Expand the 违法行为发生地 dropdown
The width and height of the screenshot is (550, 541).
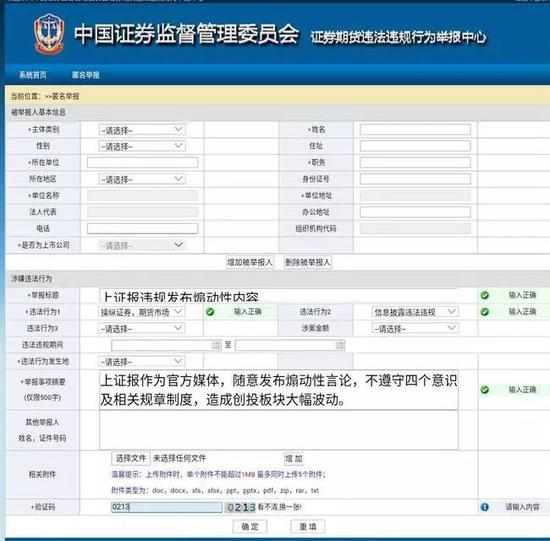coord(142,361)
